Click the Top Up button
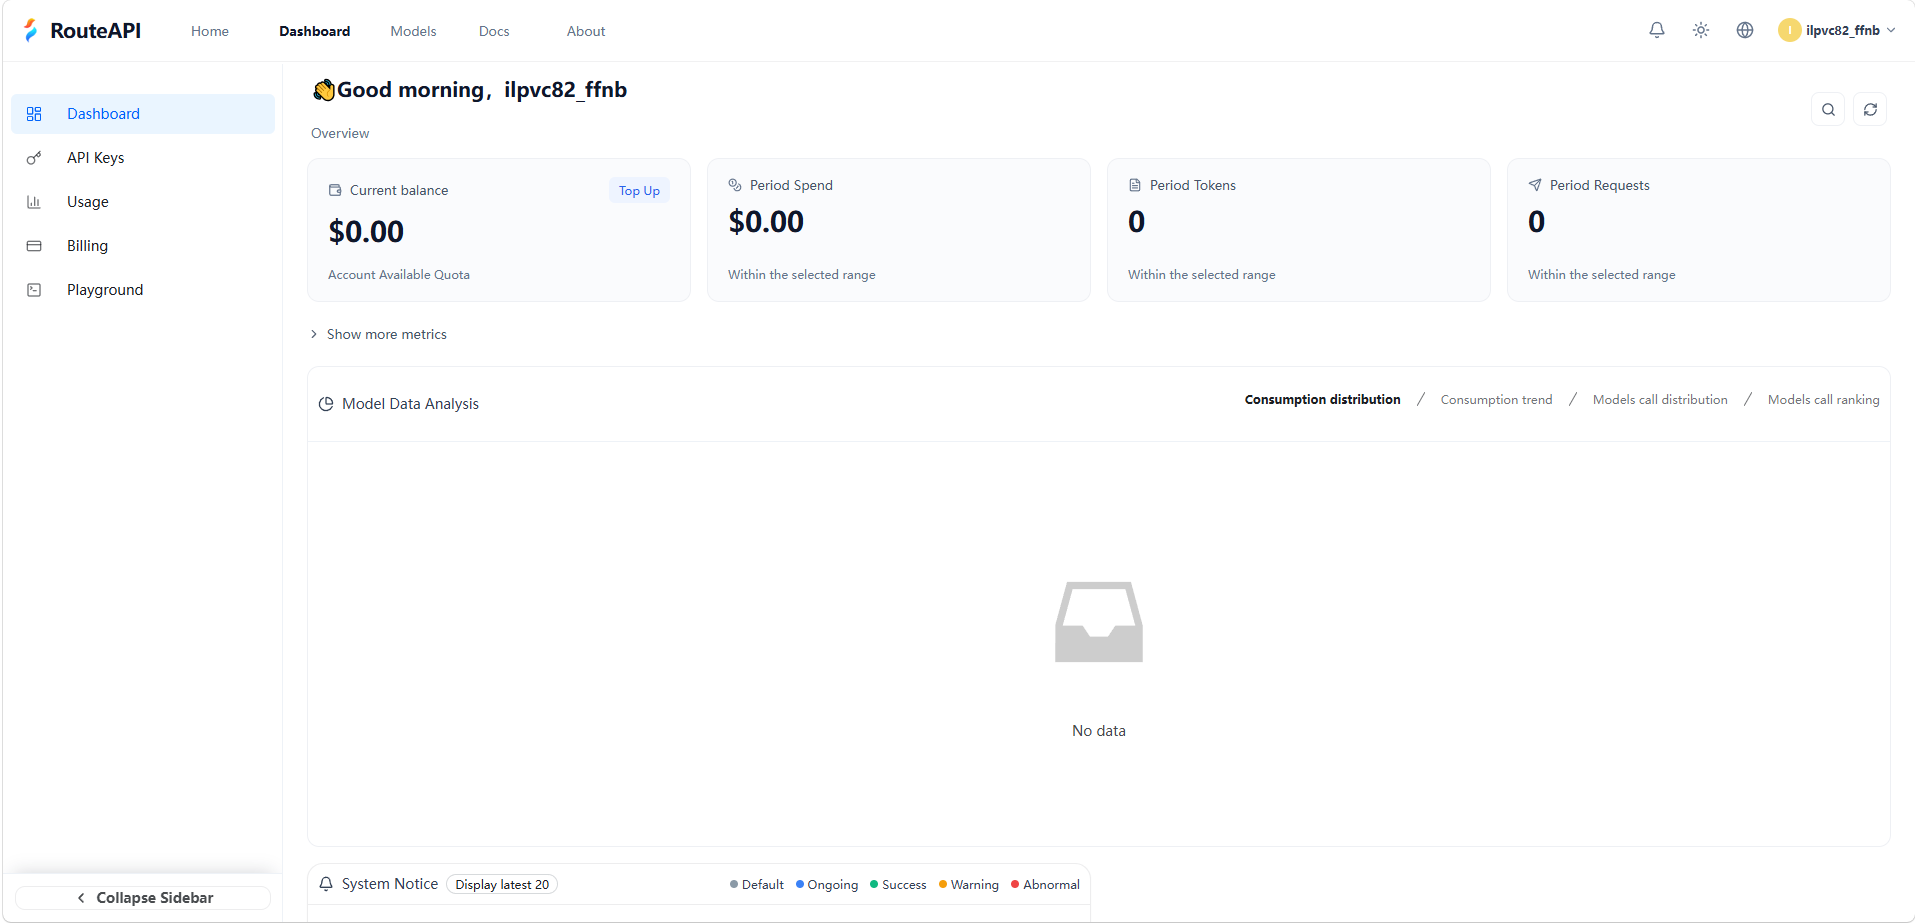The height and width of the screenshot is (923, 1915). [639, 191]
